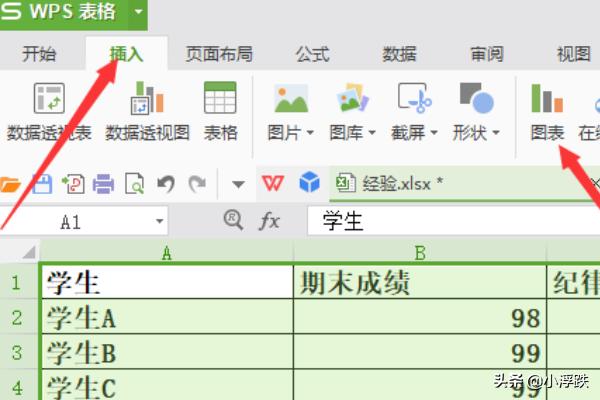Expand the name box dropdown arrow

point(160,221)
